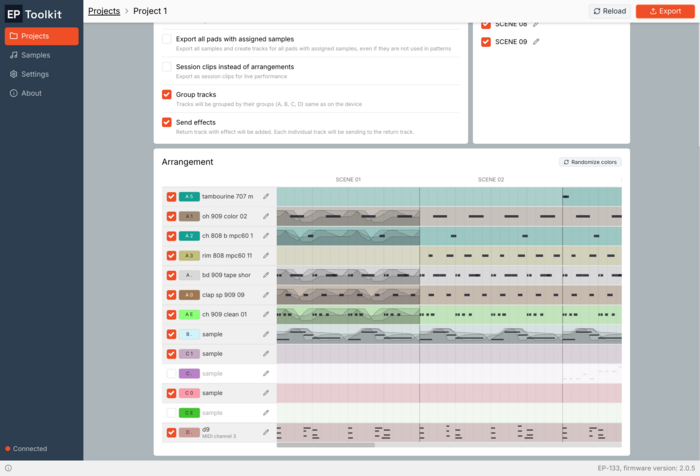Screen dimensions: 700x476
Task: Edit the ch 808 b mpc60 1 track name
Action: (266, 236)
